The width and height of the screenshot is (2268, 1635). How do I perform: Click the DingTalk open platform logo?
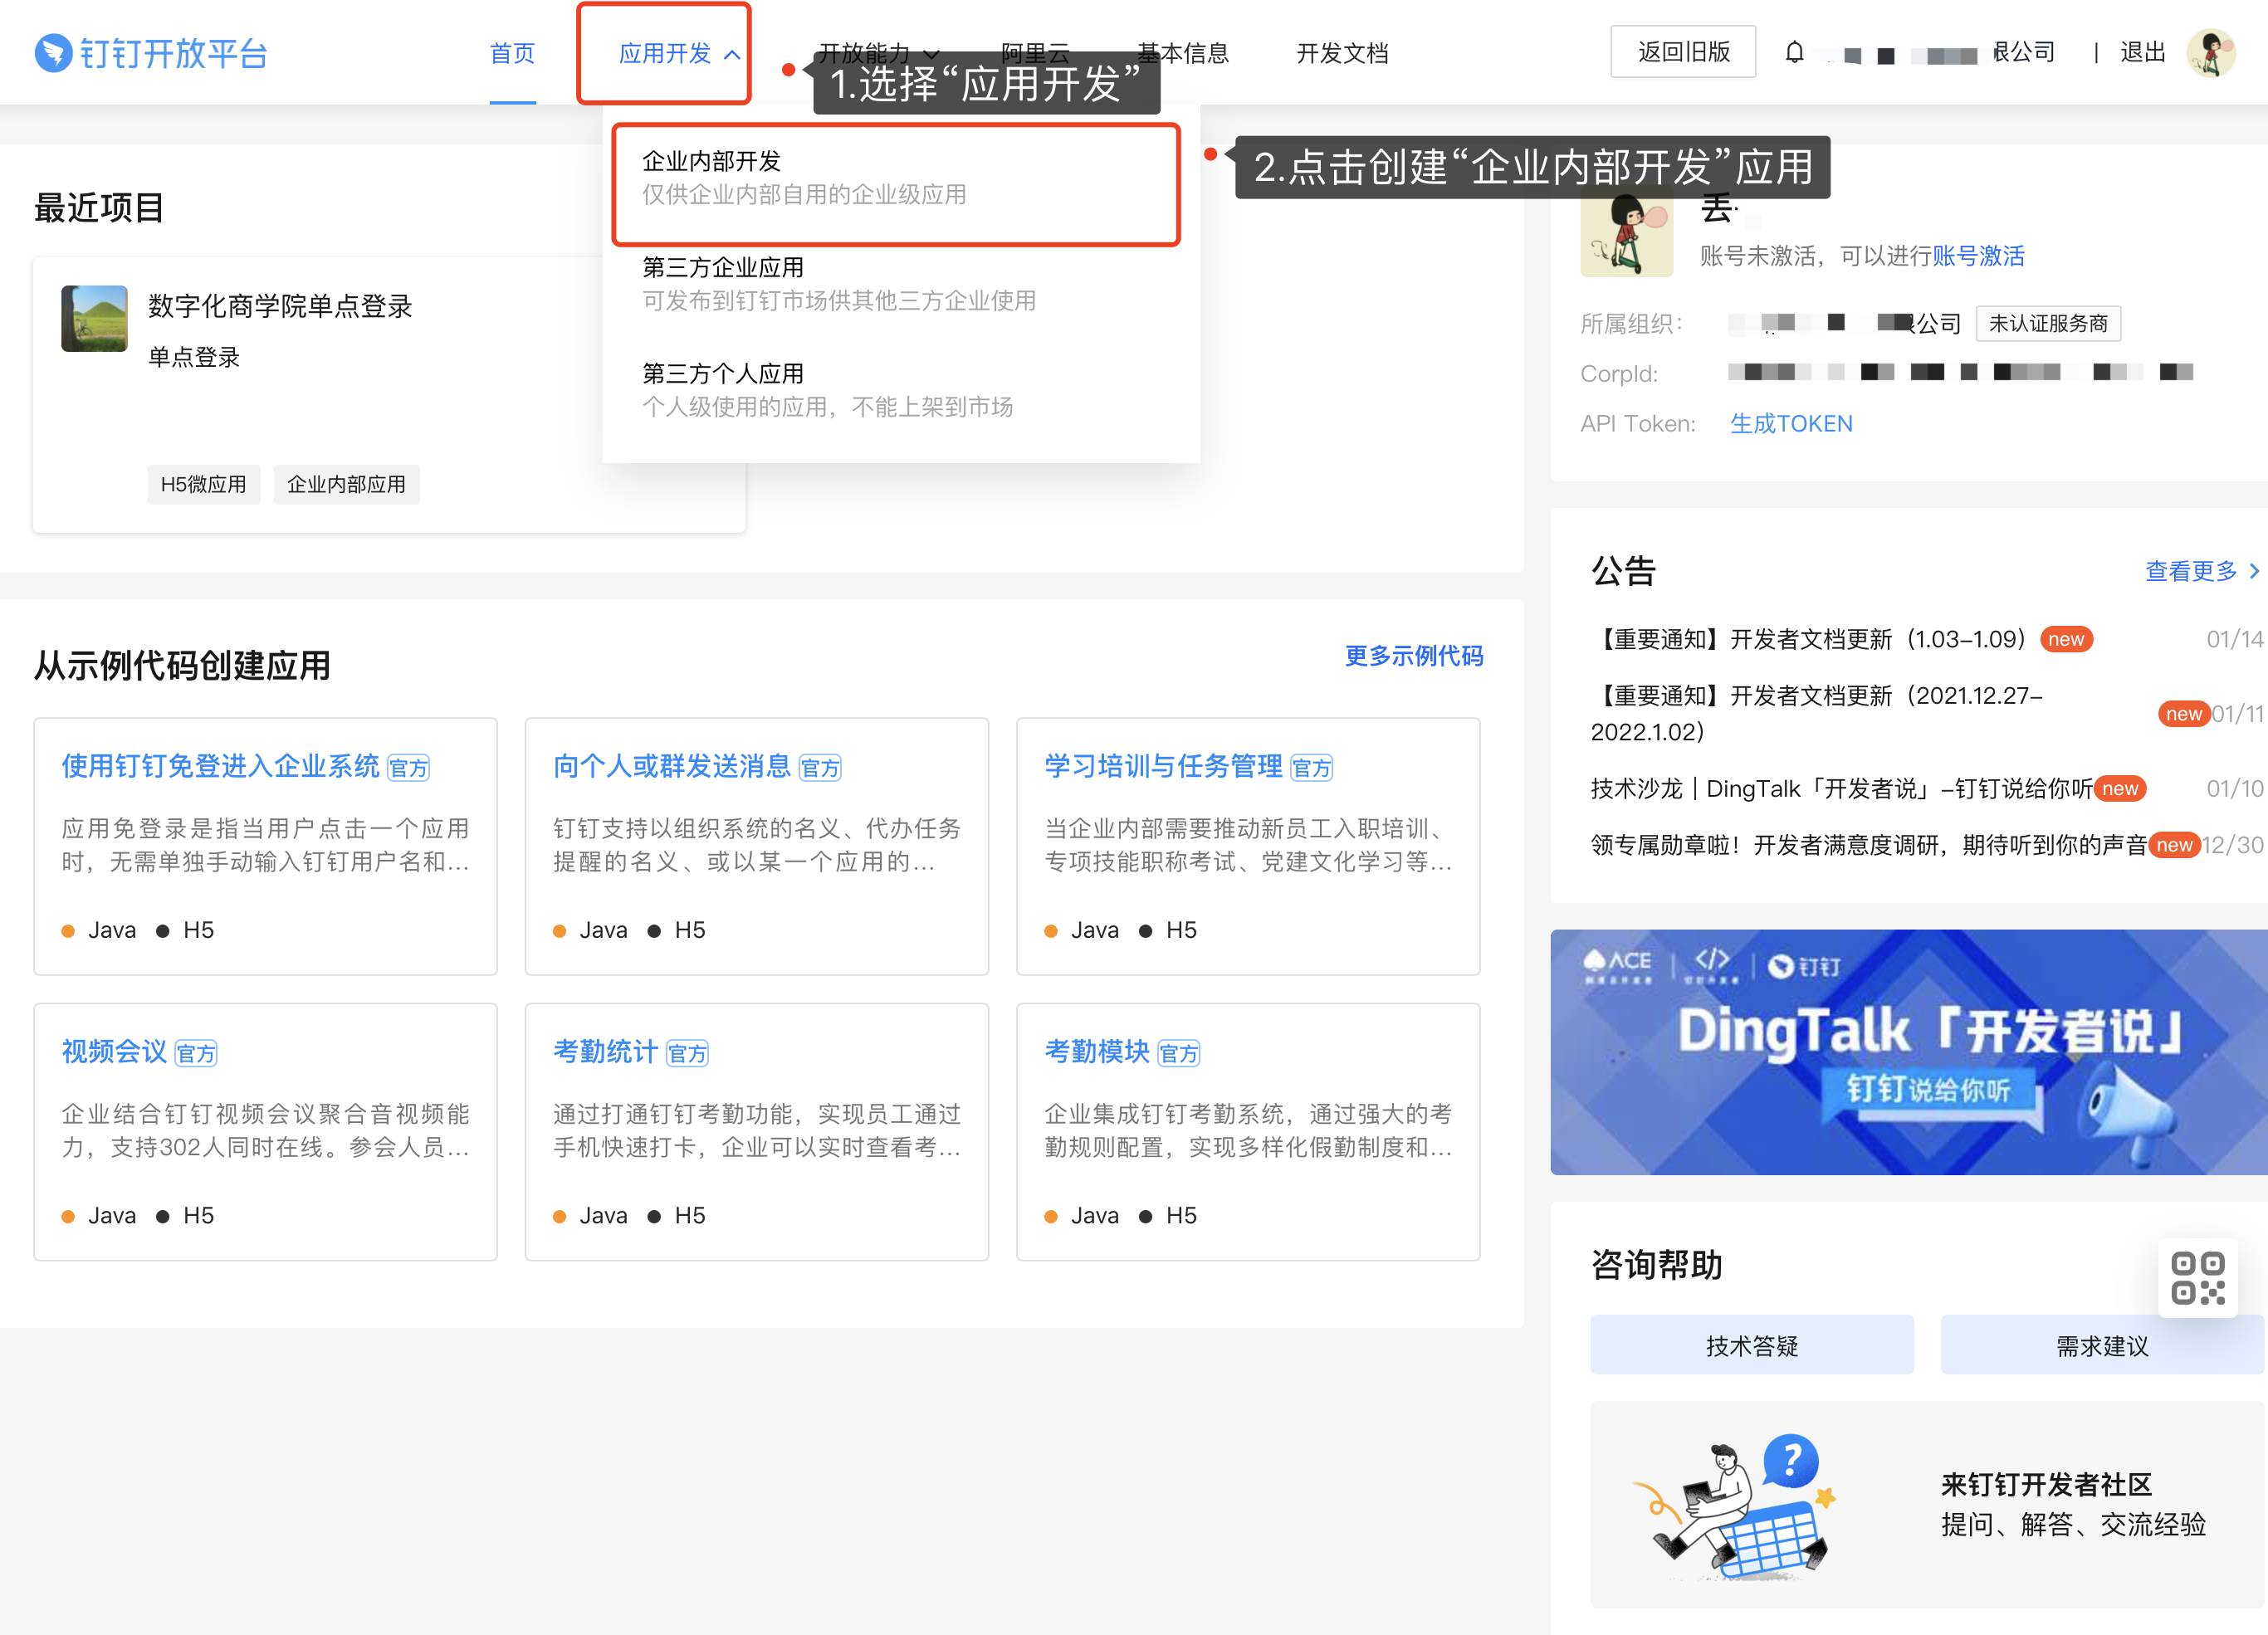(151, 53)
